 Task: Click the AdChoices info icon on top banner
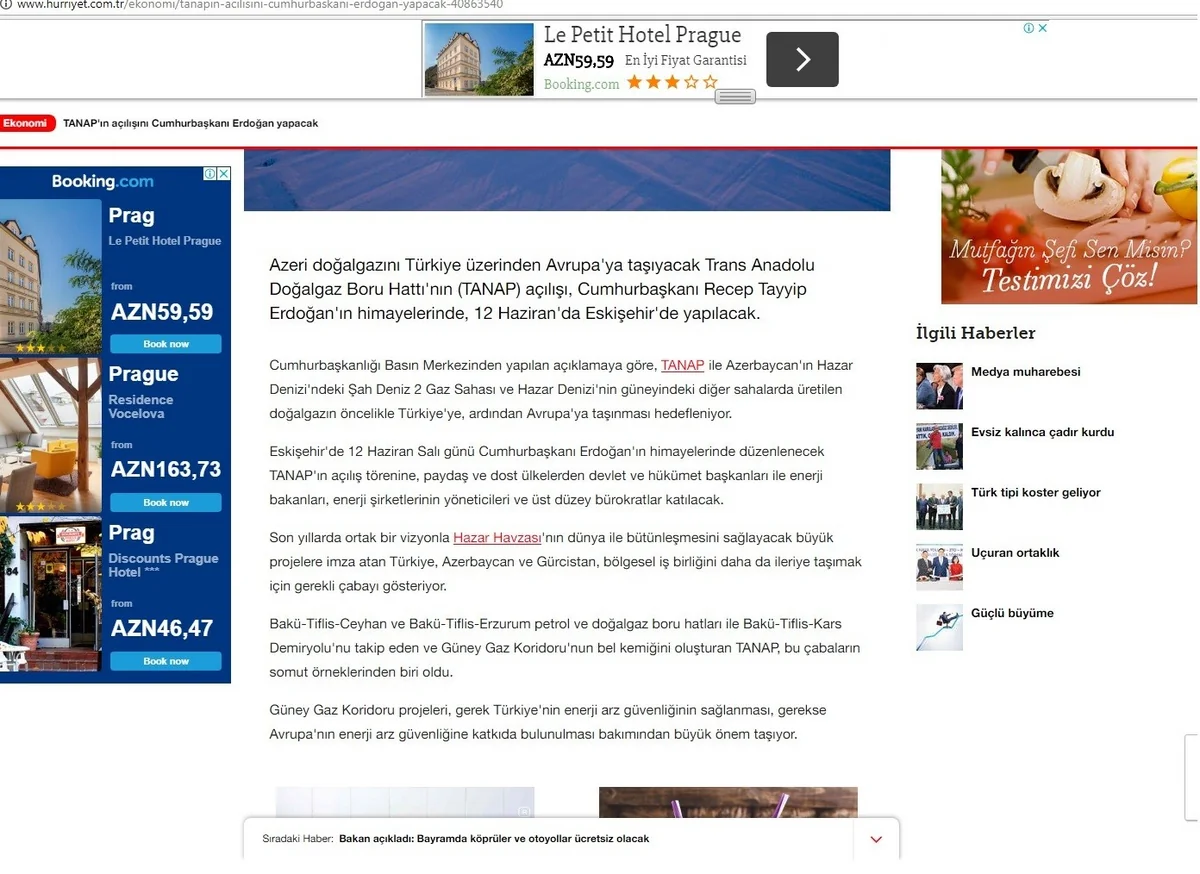click(x=1029, y=28)
